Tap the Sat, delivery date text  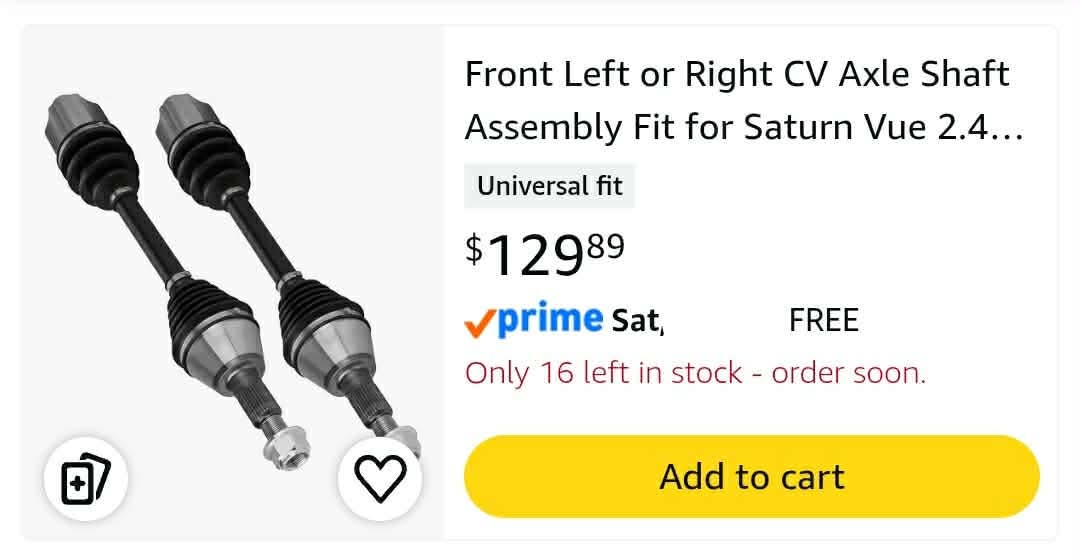pos(637,320)
